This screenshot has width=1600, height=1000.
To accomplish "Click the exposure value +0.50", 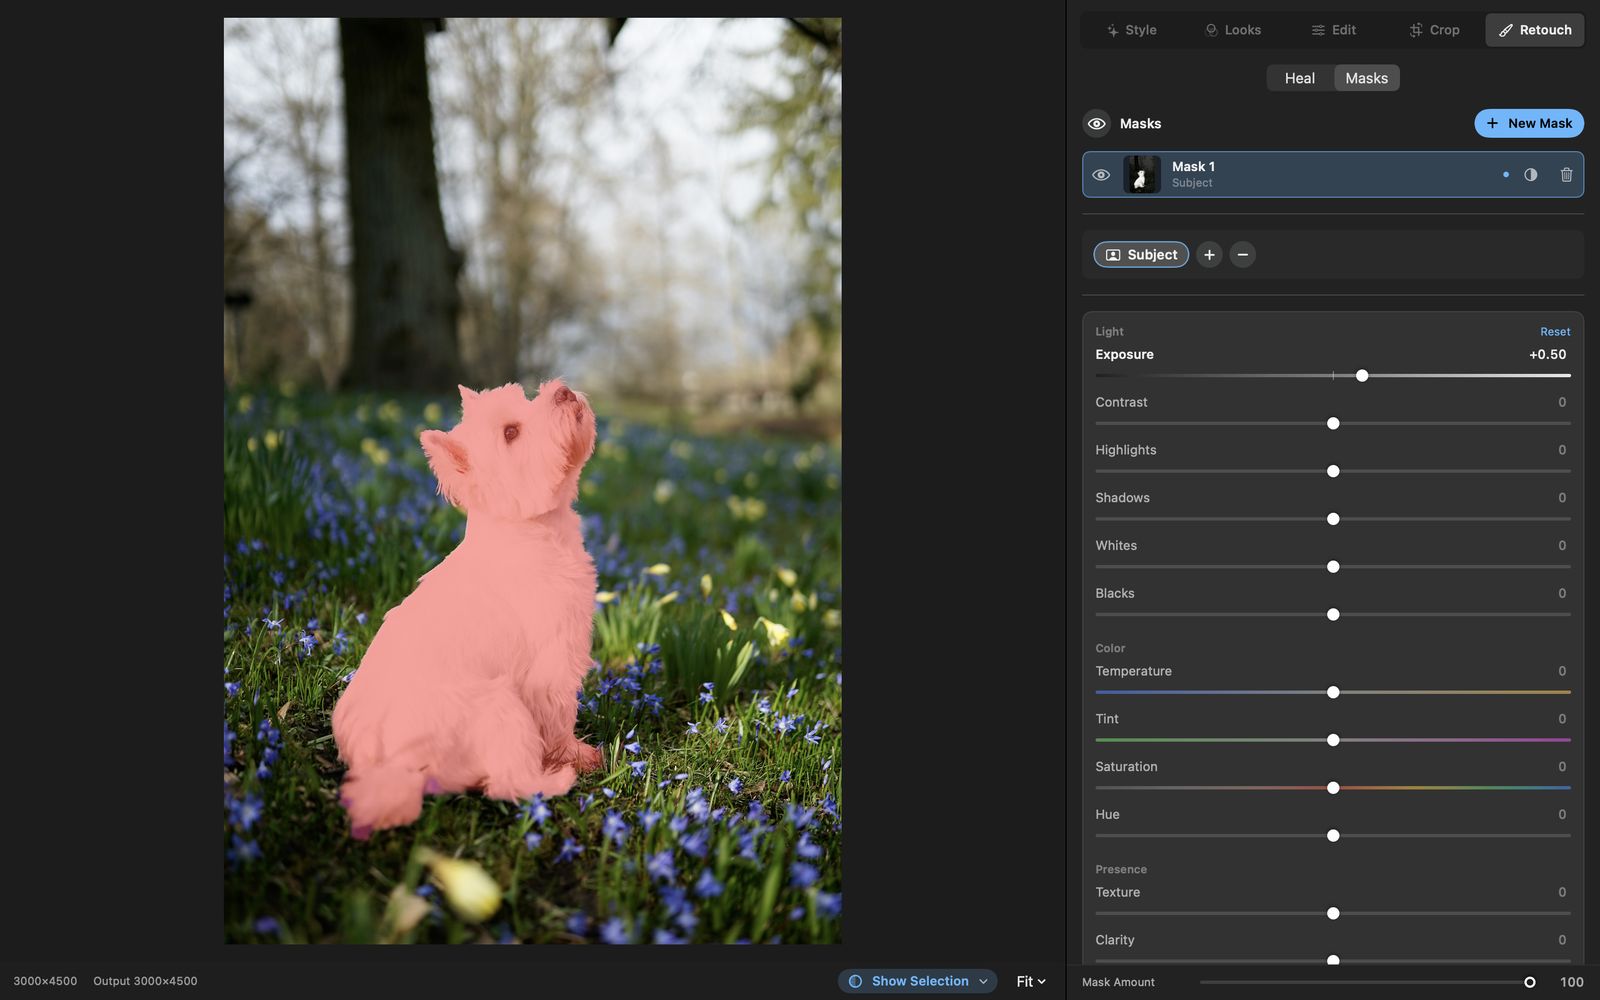I will coord(1547,355).
